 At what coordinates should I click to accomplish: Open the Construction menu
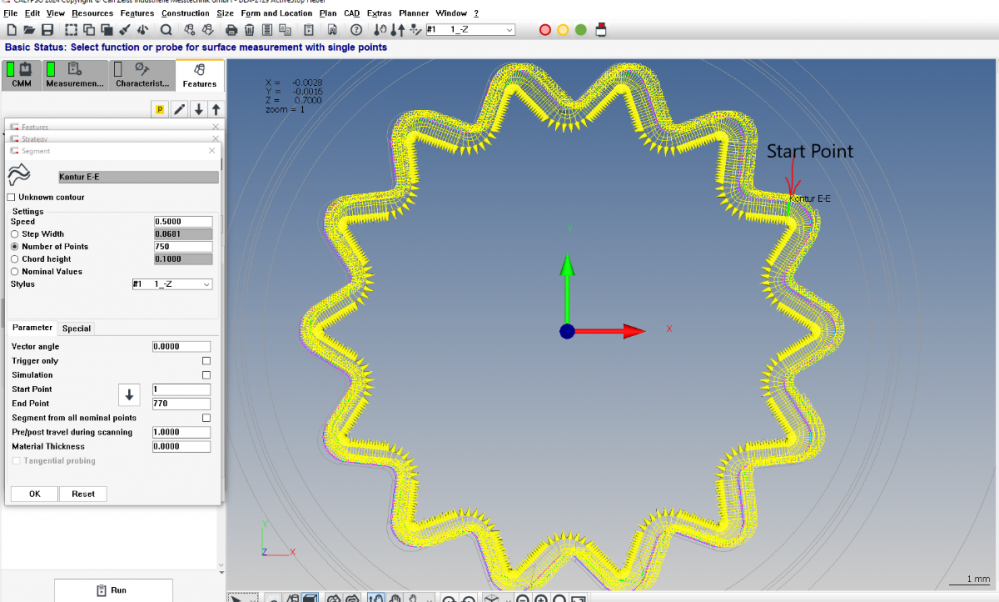(x=185, y=13)
